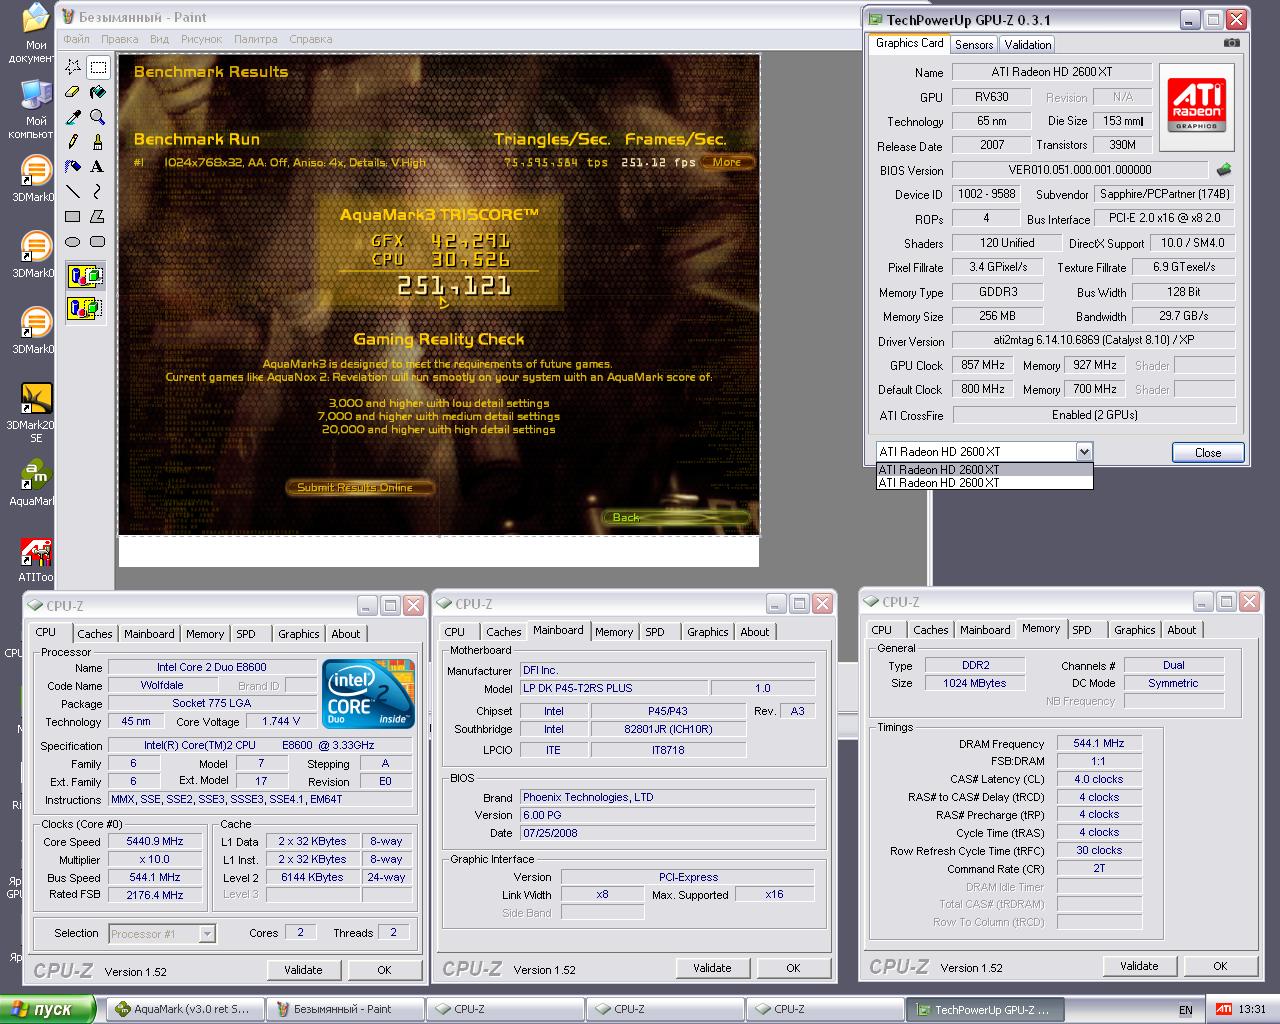Screen dimensions: 1280x1024
Task: Select the Ellipse shape tool
Action: point(73,241)
